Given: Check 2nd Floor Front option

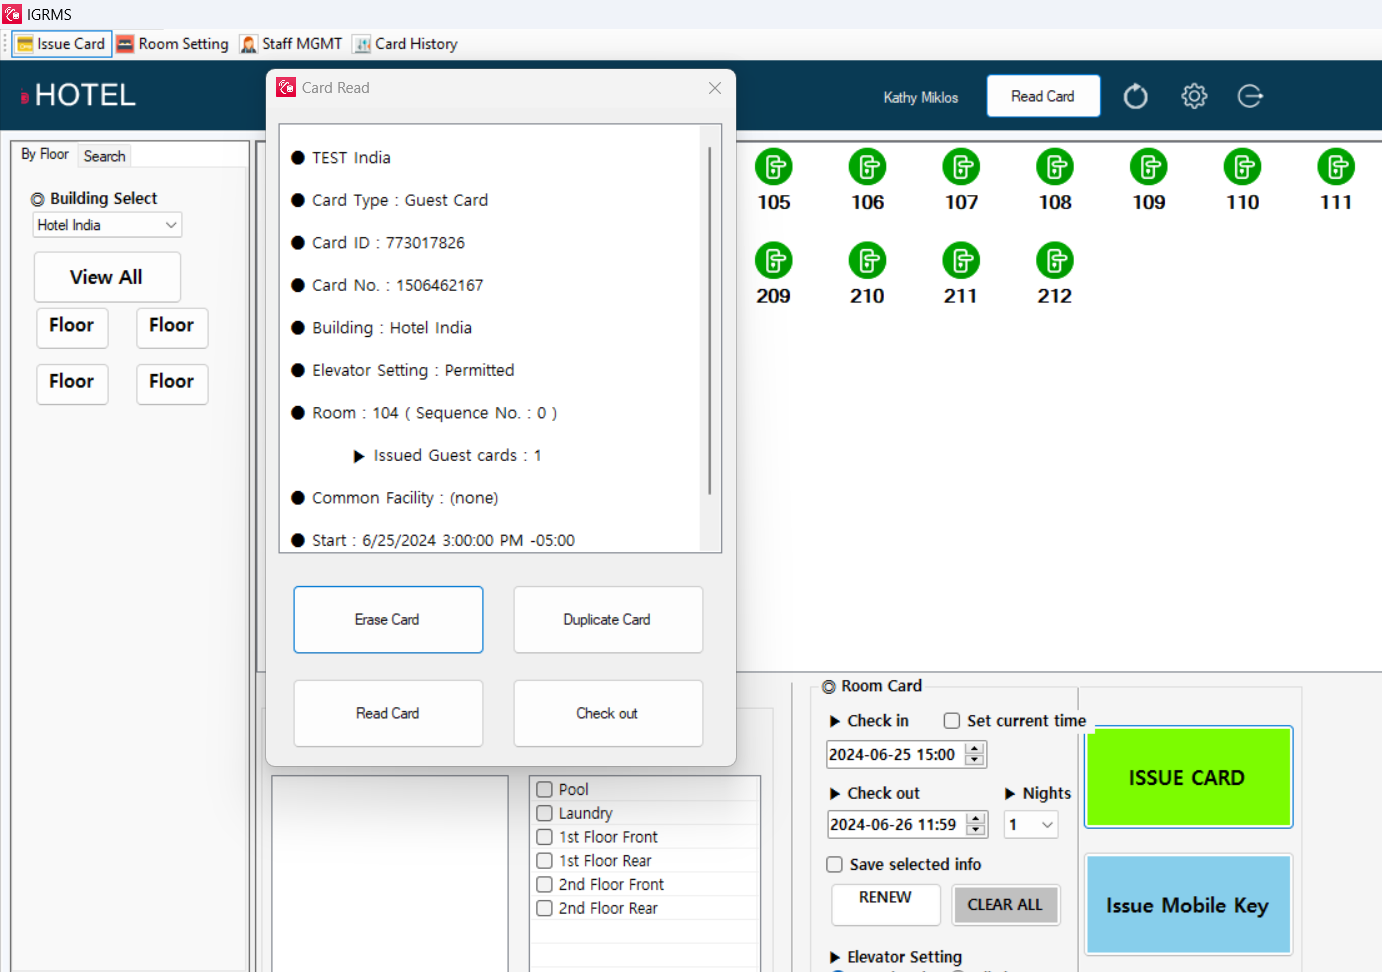Looking at the screenshot, I should click(545, 885).
